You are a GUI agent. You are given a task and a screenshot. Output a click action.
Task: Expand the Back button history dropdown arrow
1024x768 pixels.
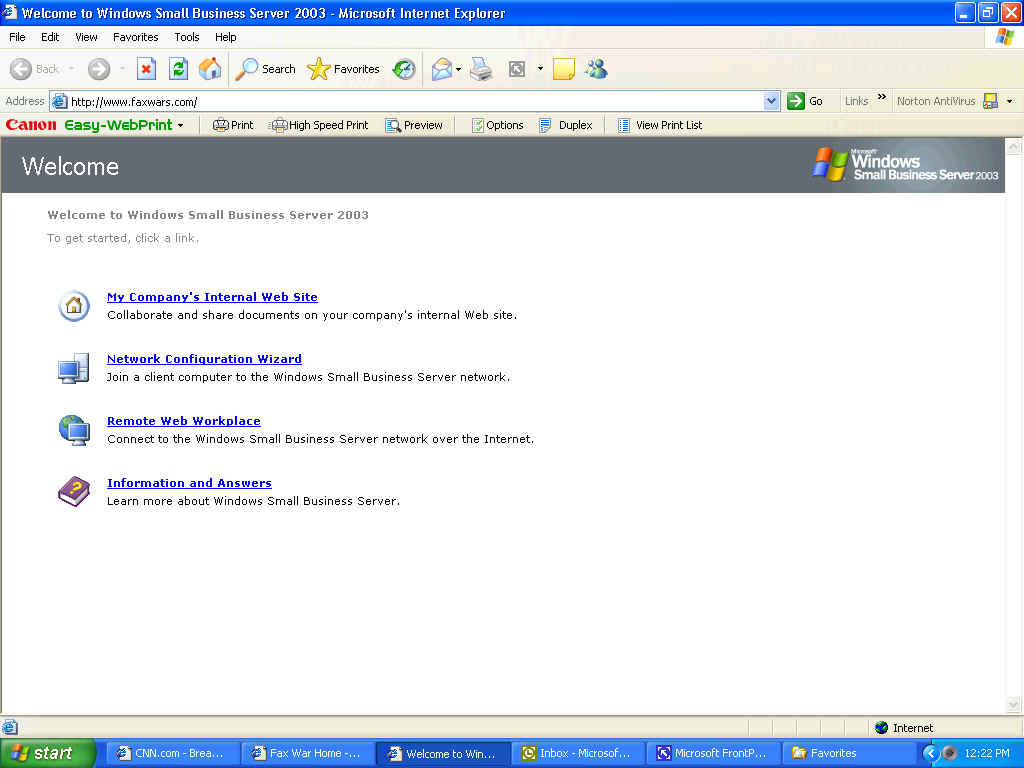(71, 69)
